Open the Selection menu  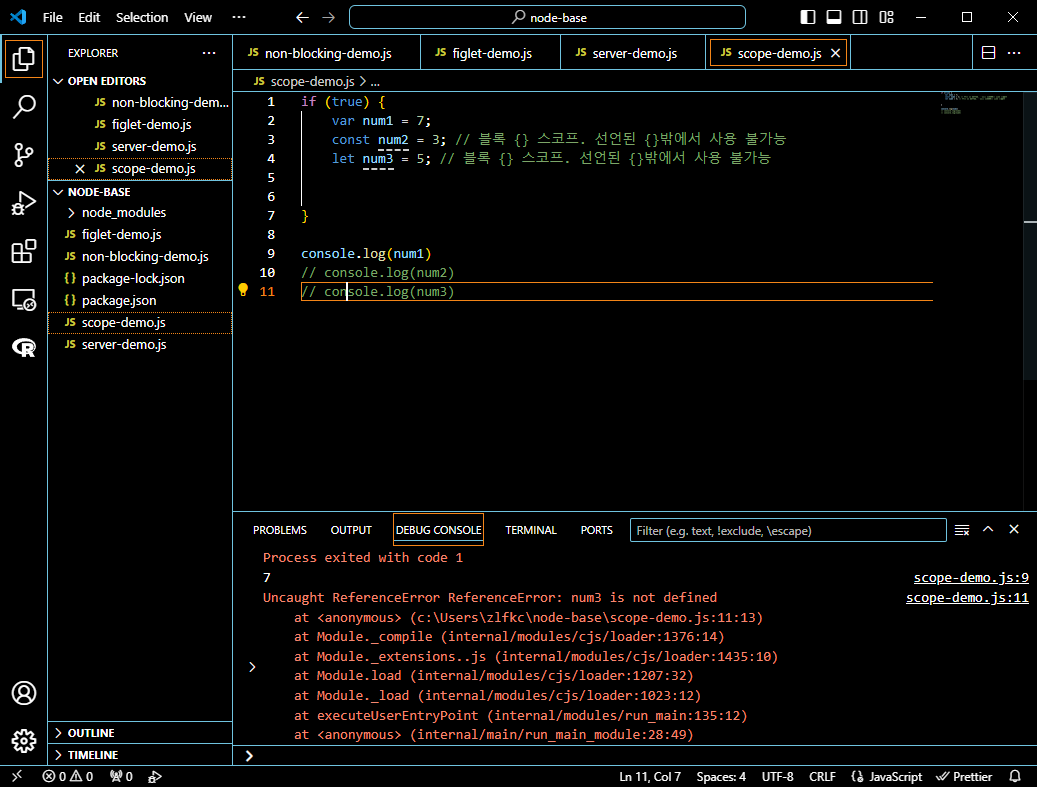pyautogui.click(x=142, y=17)
